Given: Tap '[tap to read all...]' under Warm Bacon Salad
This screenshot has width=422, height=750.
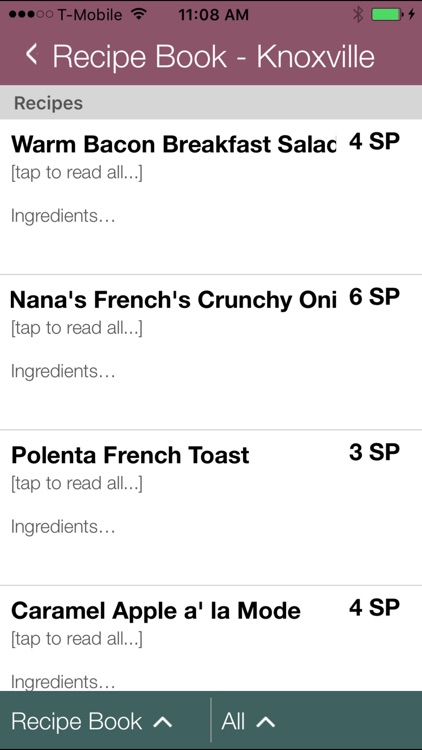Looking at the screenshot, I should 77,173.
